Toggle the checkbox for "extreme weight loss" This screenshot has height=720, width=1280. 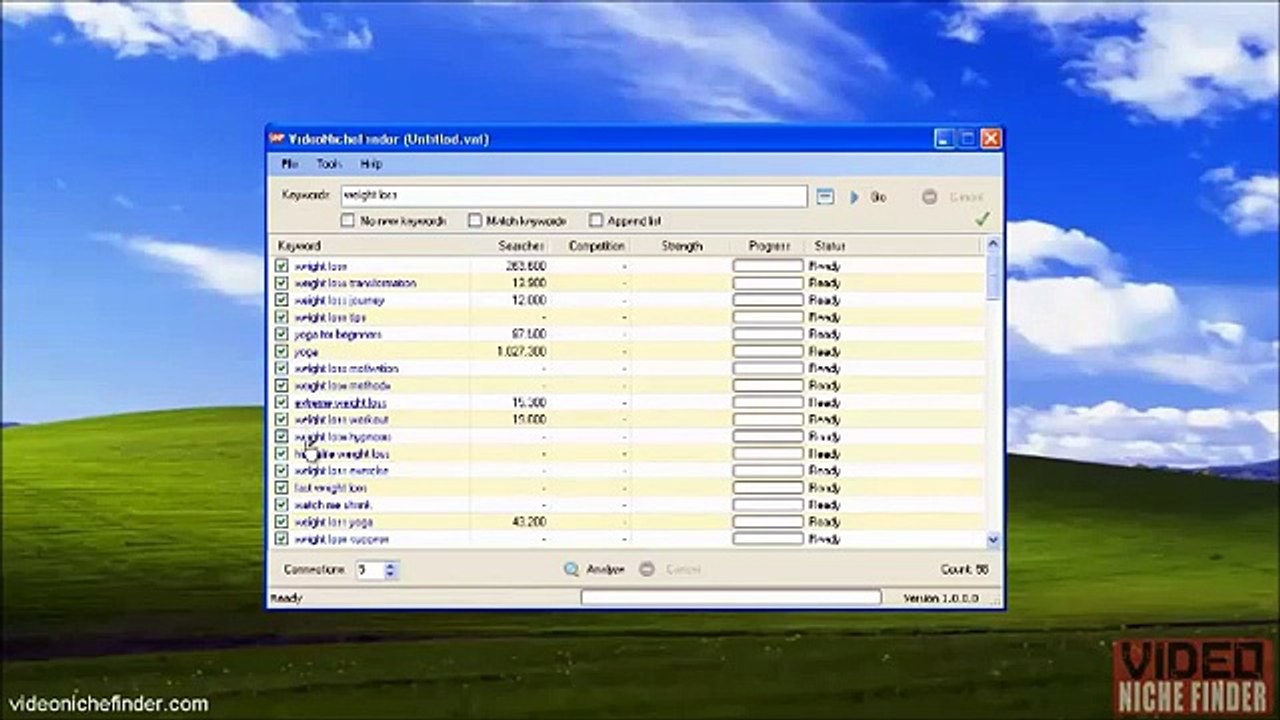click(x=281, y=402)
